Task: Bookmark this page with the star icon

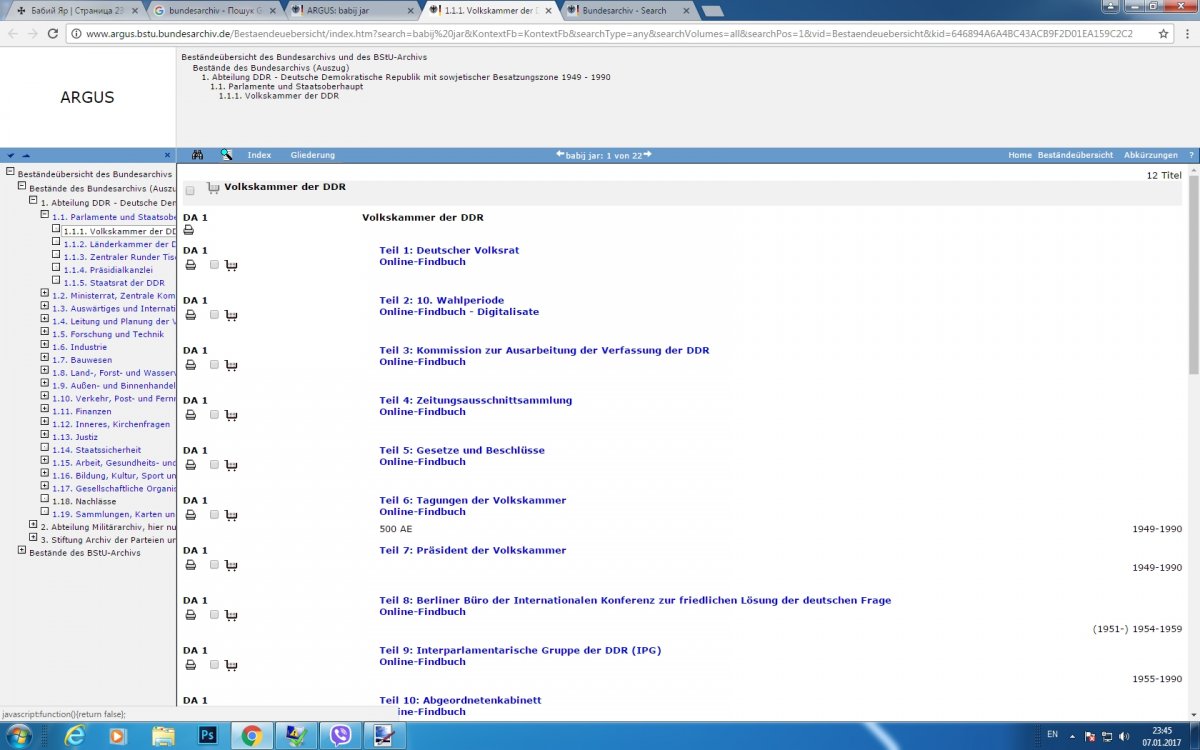Action: click(x=1163, y=33)
